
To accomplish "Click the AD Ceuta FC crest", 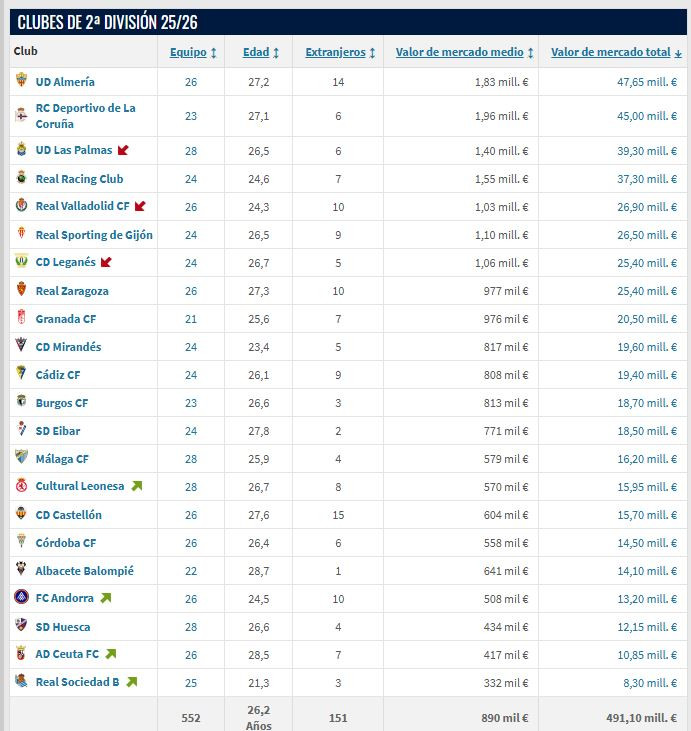I will [21, 653].
